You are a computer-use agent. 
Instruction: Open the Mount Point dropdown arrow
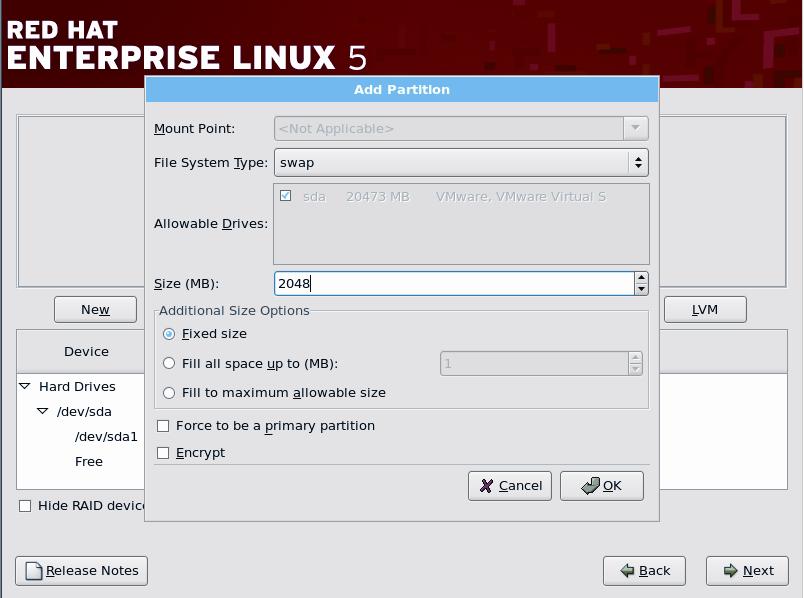coord(637,128)
